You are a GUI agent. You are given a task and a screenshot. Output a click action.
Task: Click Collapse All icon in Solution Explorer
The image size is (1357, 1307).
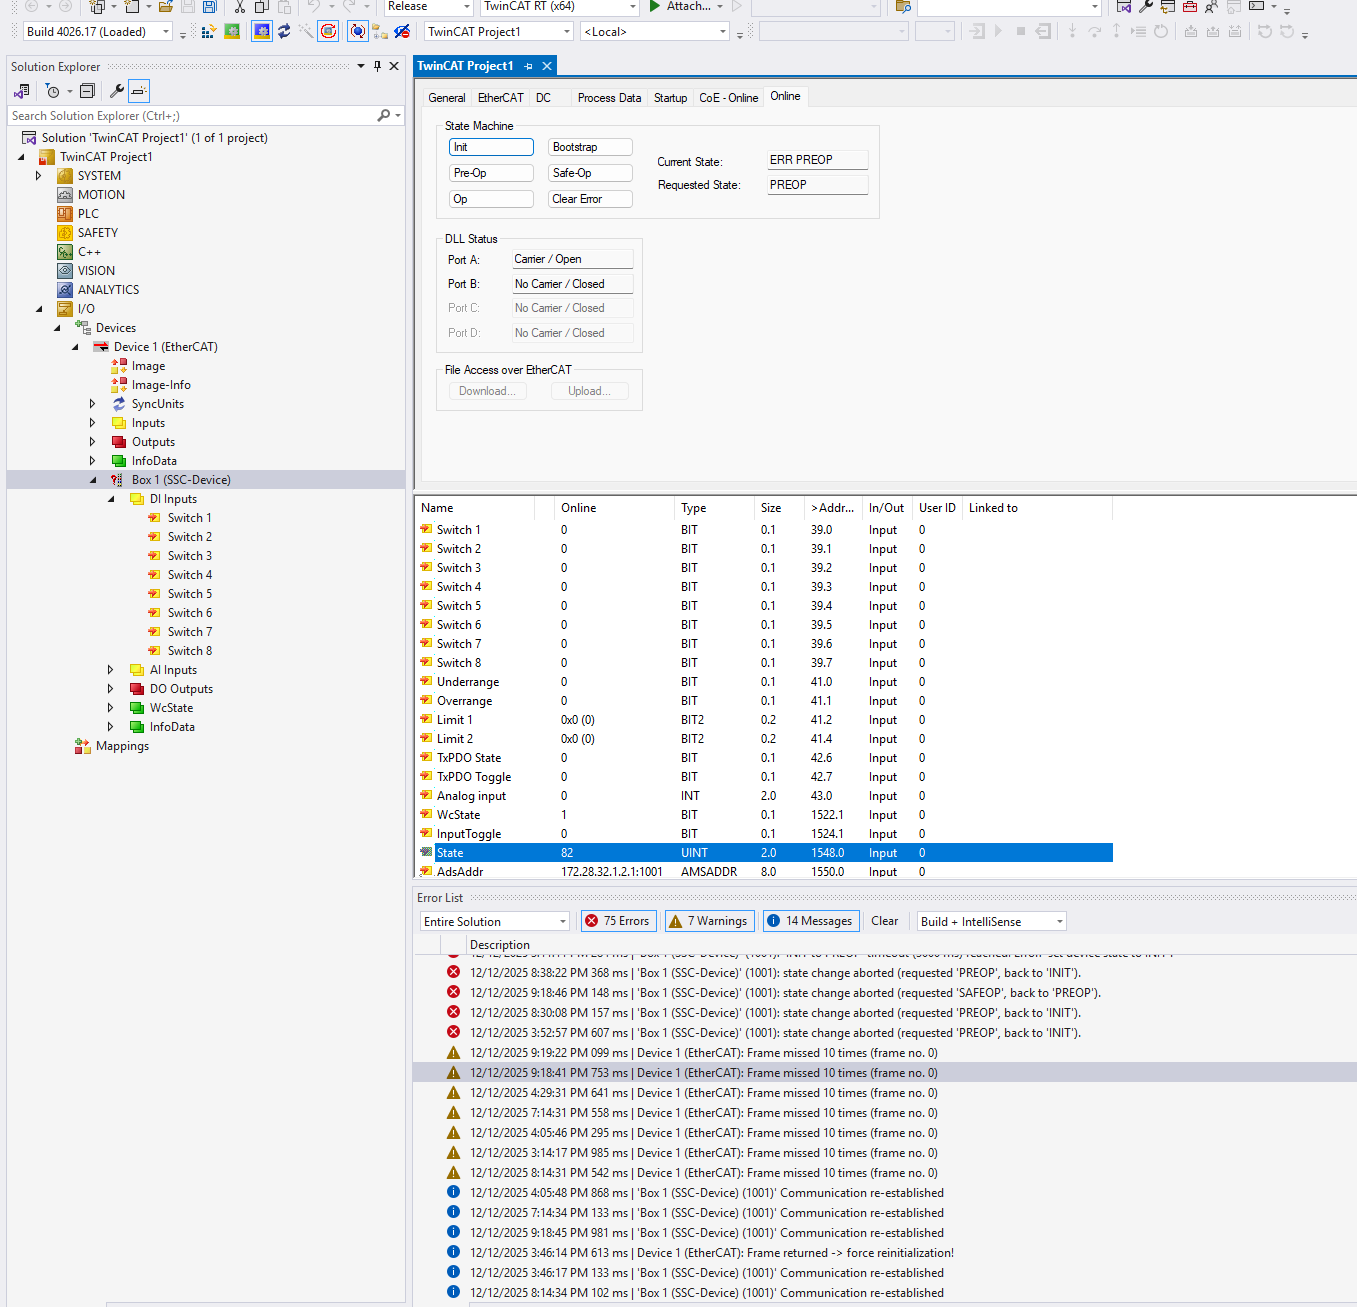[x=88, y=91]
